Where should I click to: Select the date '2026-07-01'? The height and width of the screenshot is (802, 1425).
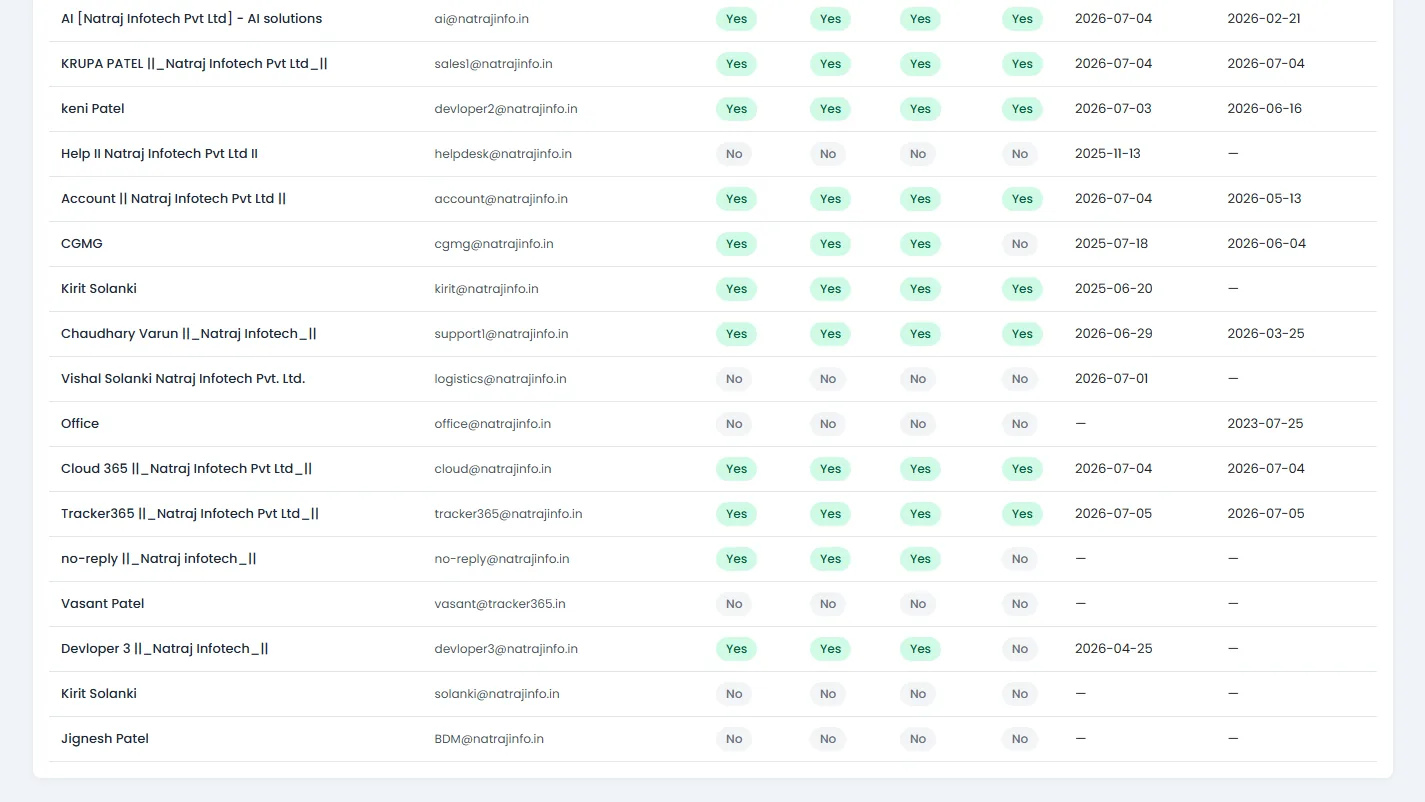click(1112, 379)
